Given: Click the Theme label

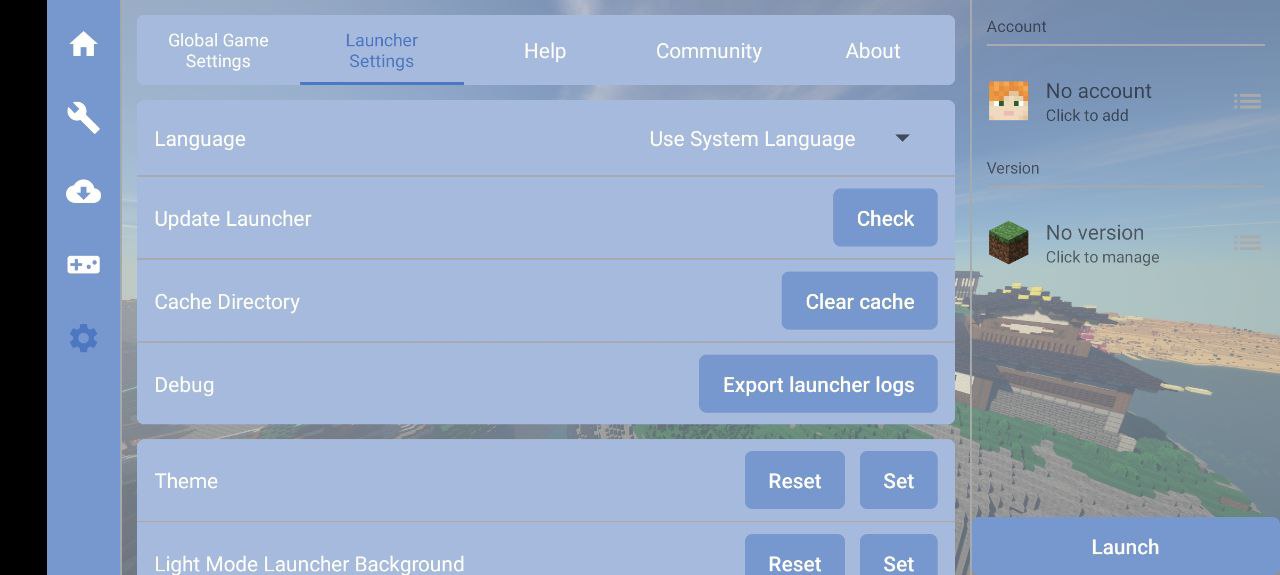Looking at the screenshot, I should click(186, 481).
